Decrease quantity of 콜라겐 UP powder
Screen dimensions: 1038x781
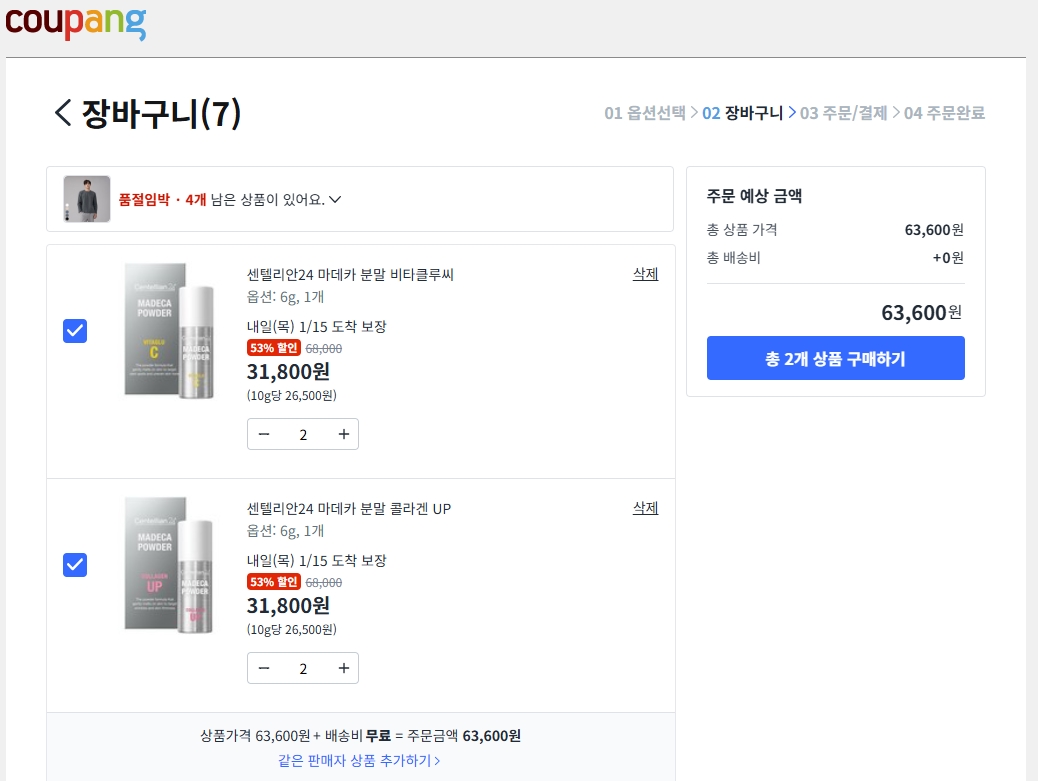264,668
